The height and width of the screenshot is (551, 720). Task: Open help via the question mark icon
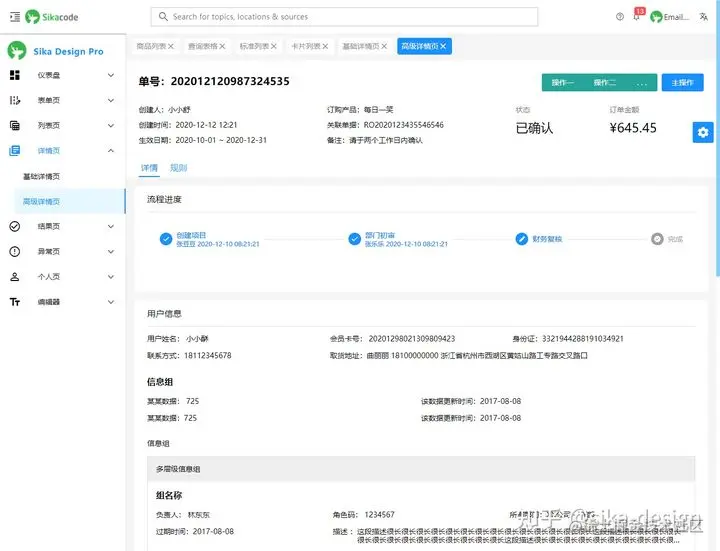620,17
